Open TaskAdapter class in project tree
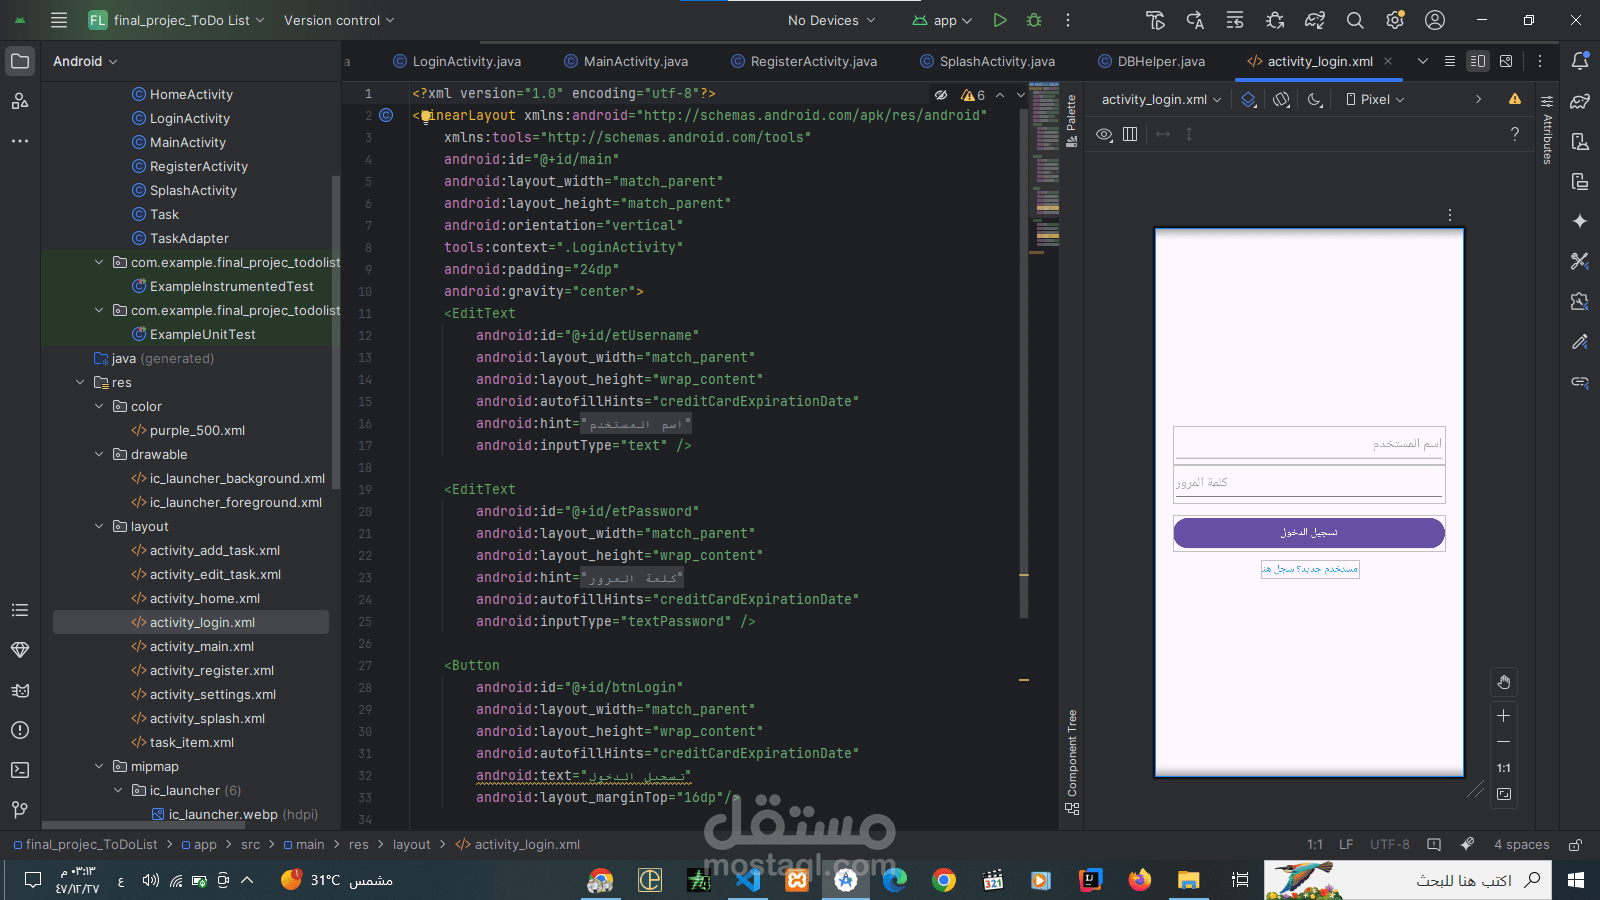Viewport: 1600px width, 900px height. pyautogui.click(x=189, y=238)
